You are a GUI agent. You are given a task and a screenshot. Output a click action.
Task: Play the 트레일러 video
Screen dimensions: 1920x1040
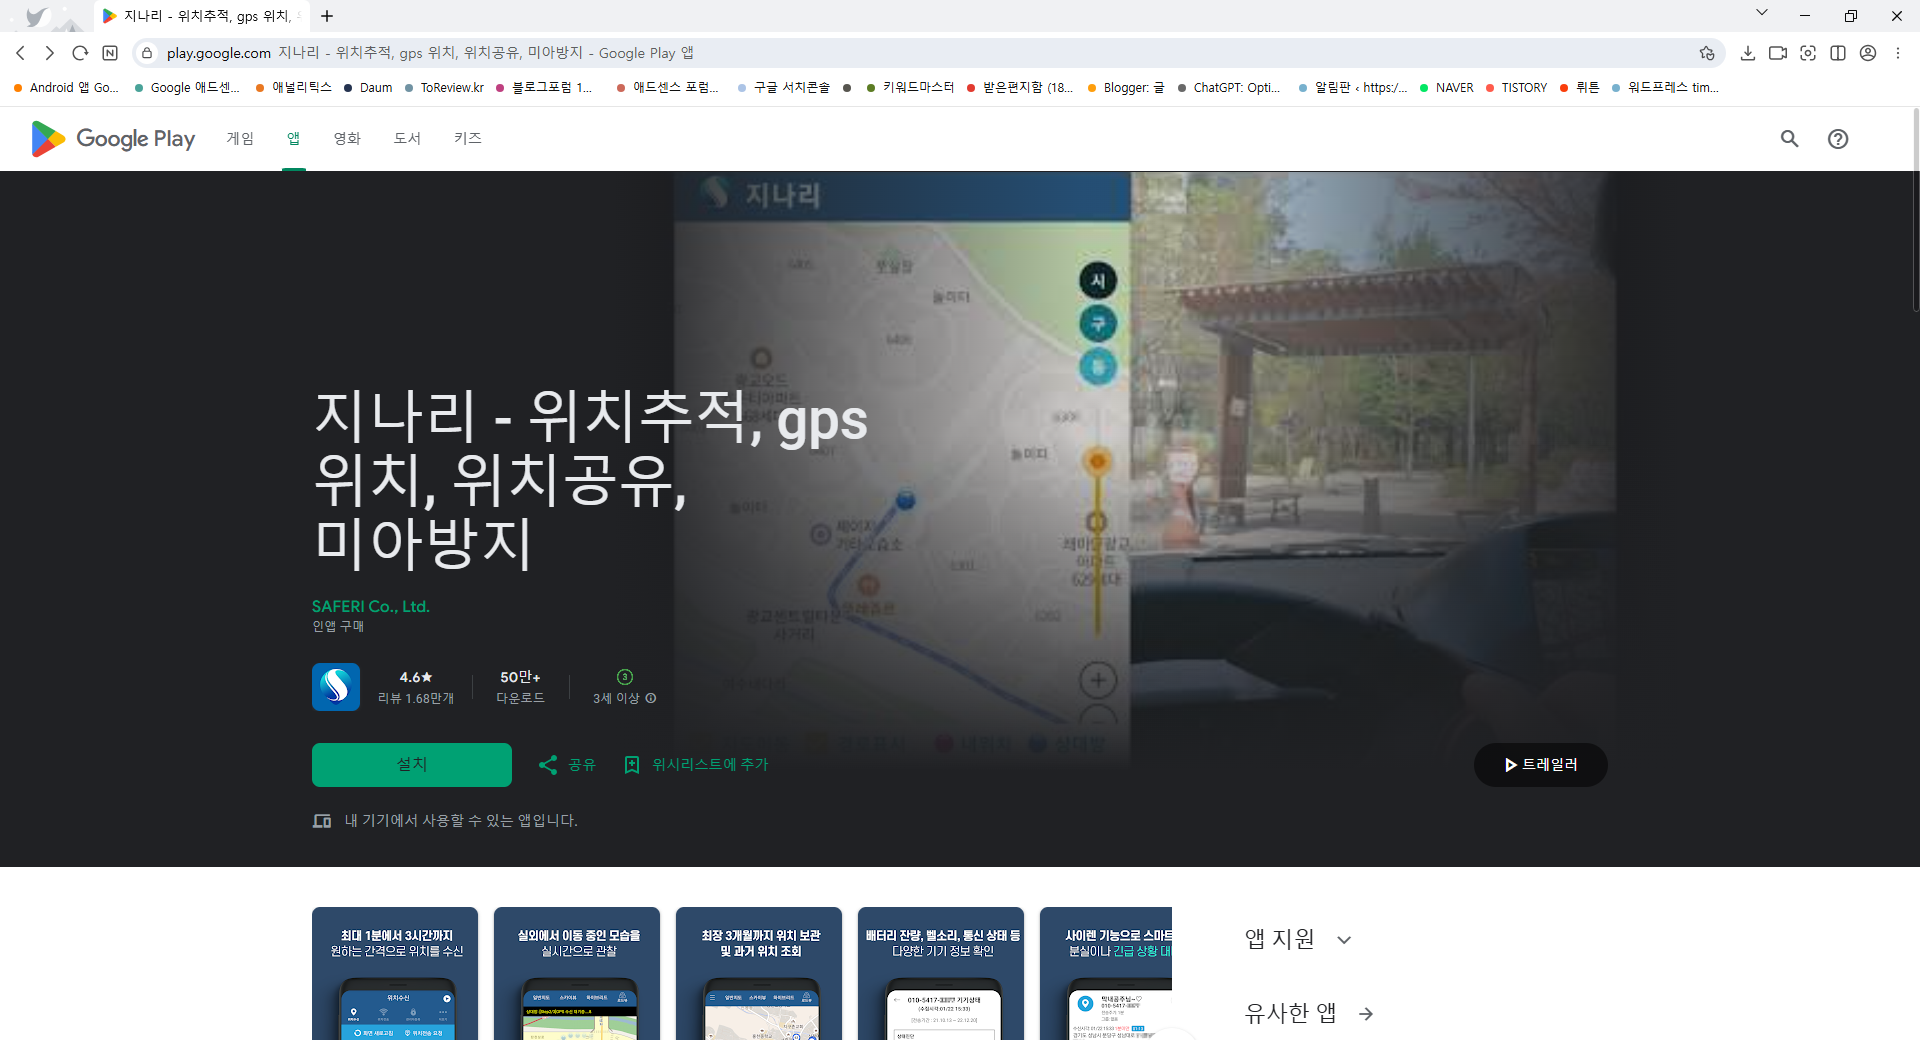coord(1540,764)
